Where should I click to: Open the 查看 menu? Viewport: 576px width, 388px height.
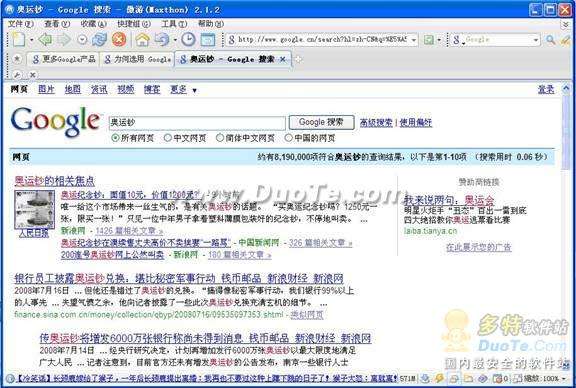57,24
